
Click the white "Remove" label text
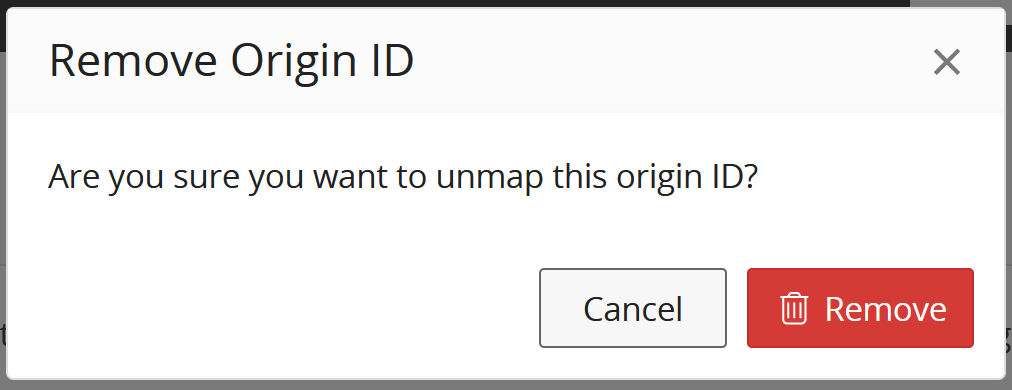(886, 309)
